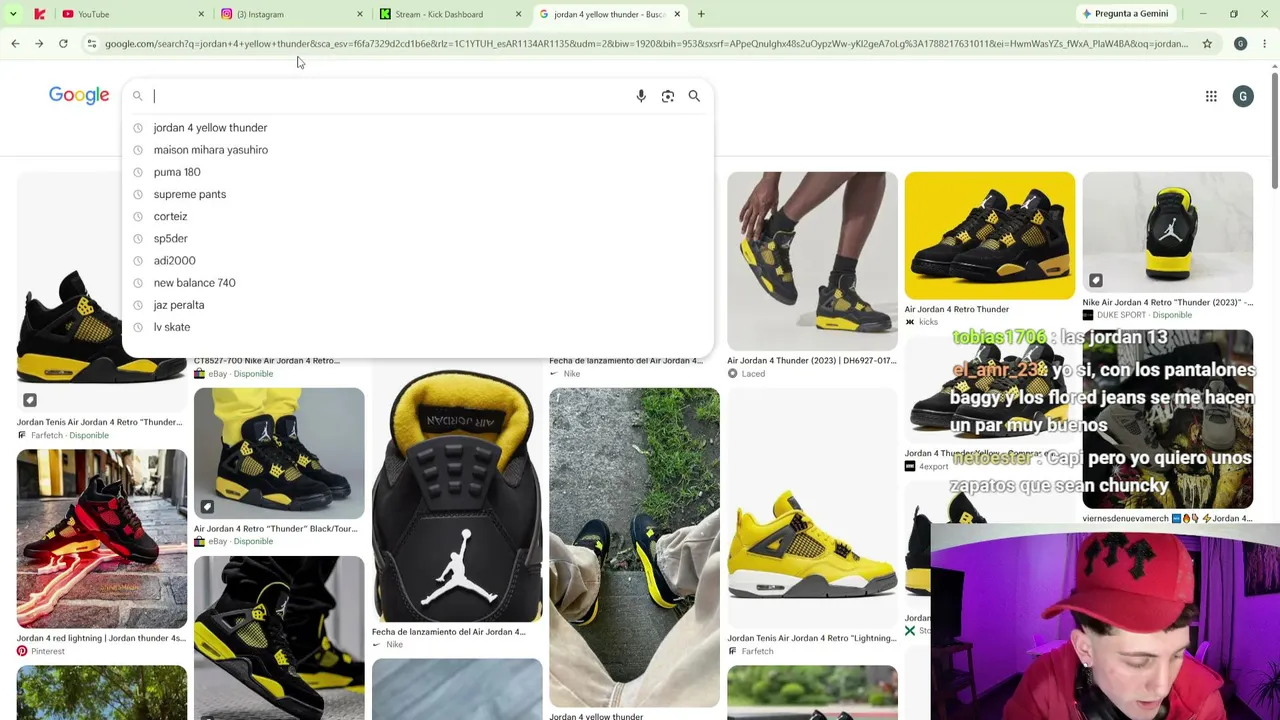Click the magnifier search button
The width and height of the screenshot is (1280, 720).
tap(694, 96)
